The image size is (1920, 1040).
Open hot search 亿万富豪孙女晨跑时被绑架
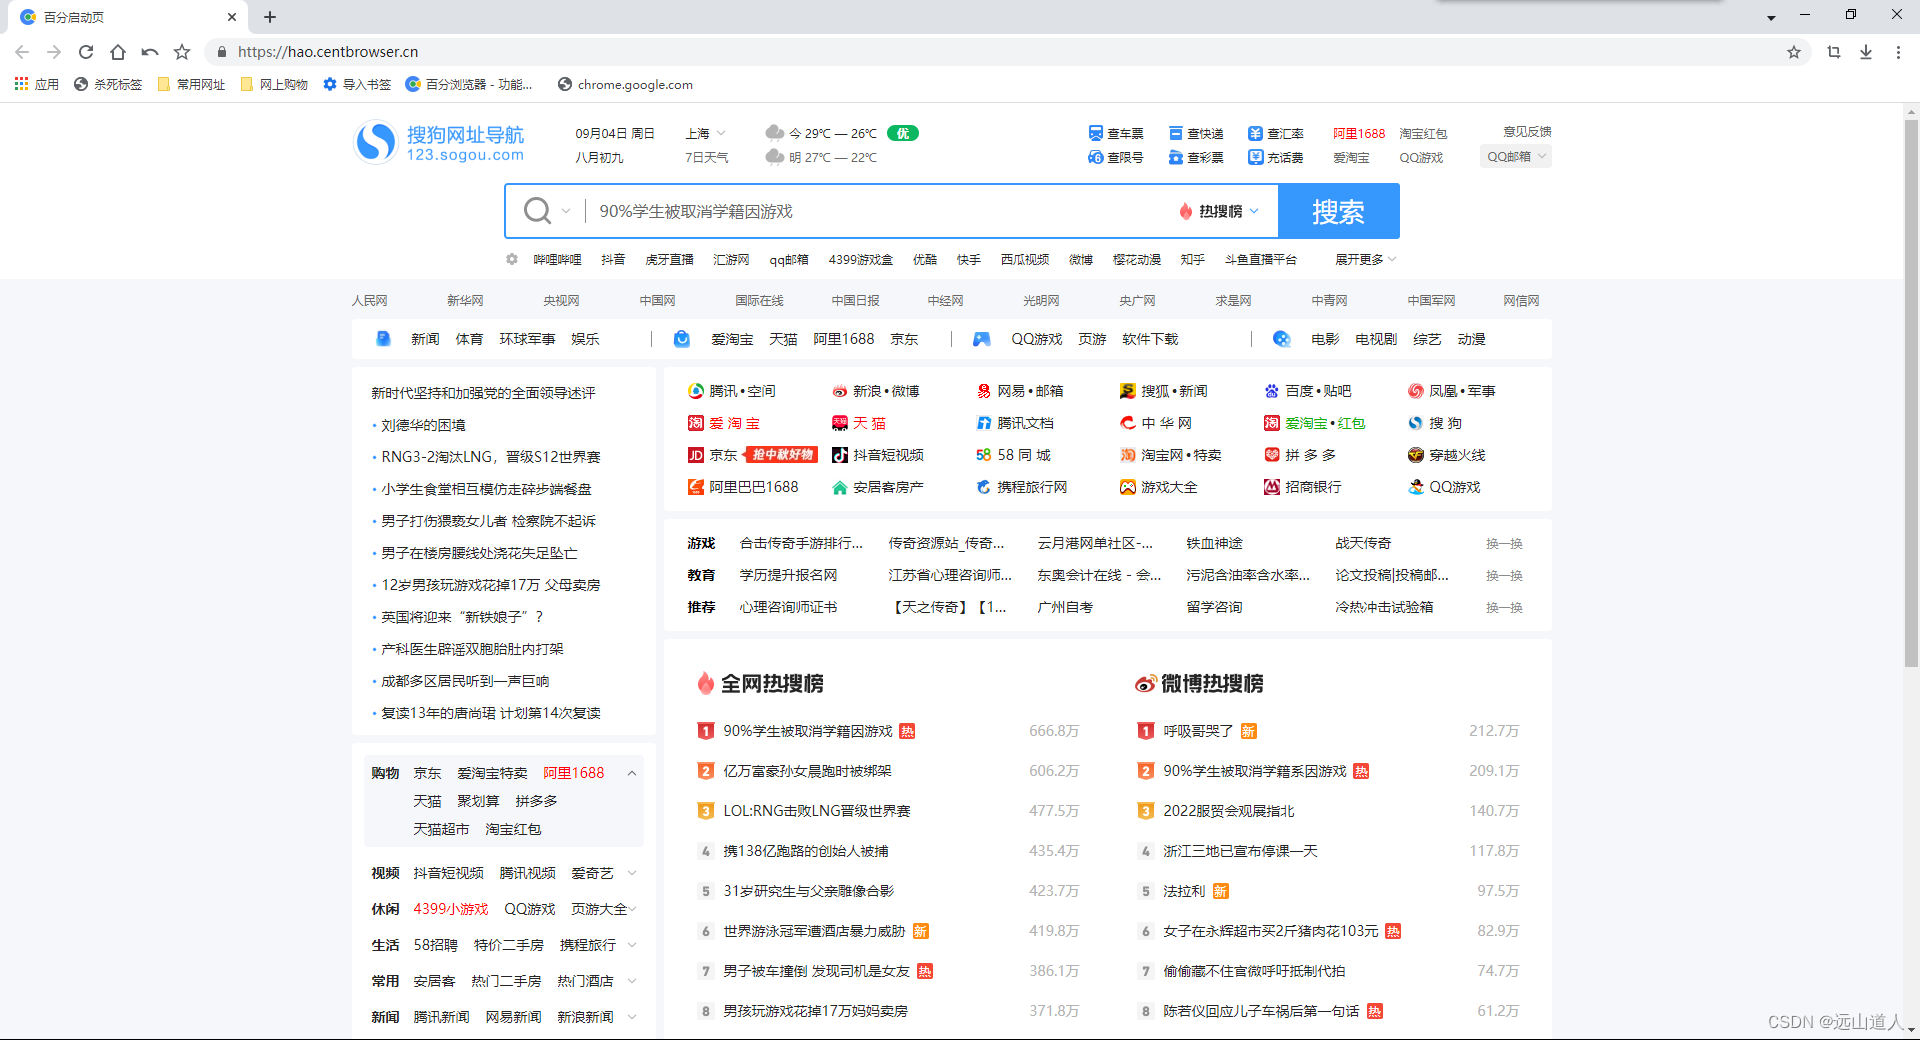[807, 771]
